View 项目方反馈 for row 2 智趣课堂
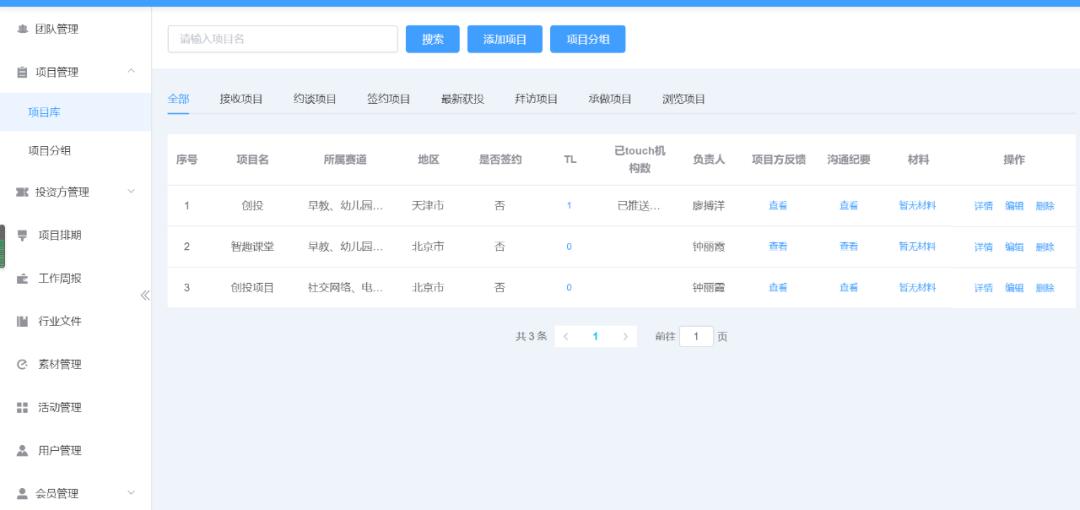 (778, 246)
